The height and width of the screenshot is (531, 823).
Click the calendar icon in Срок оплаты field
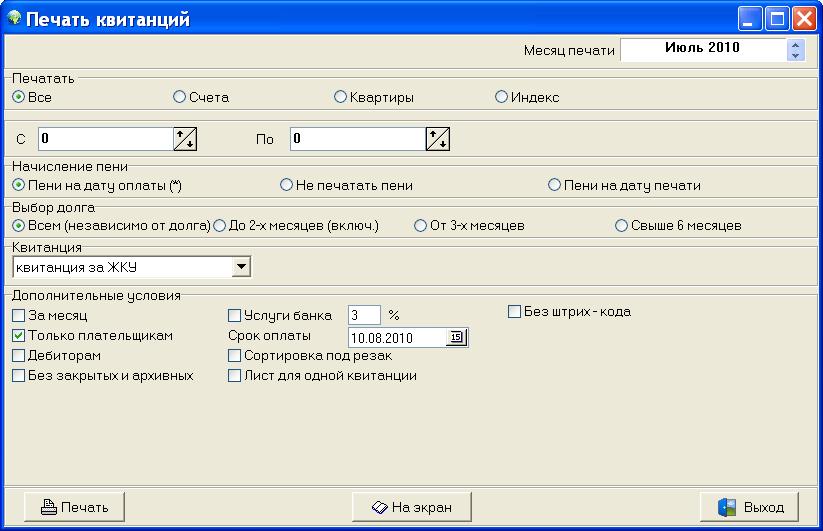coord(457,337)
